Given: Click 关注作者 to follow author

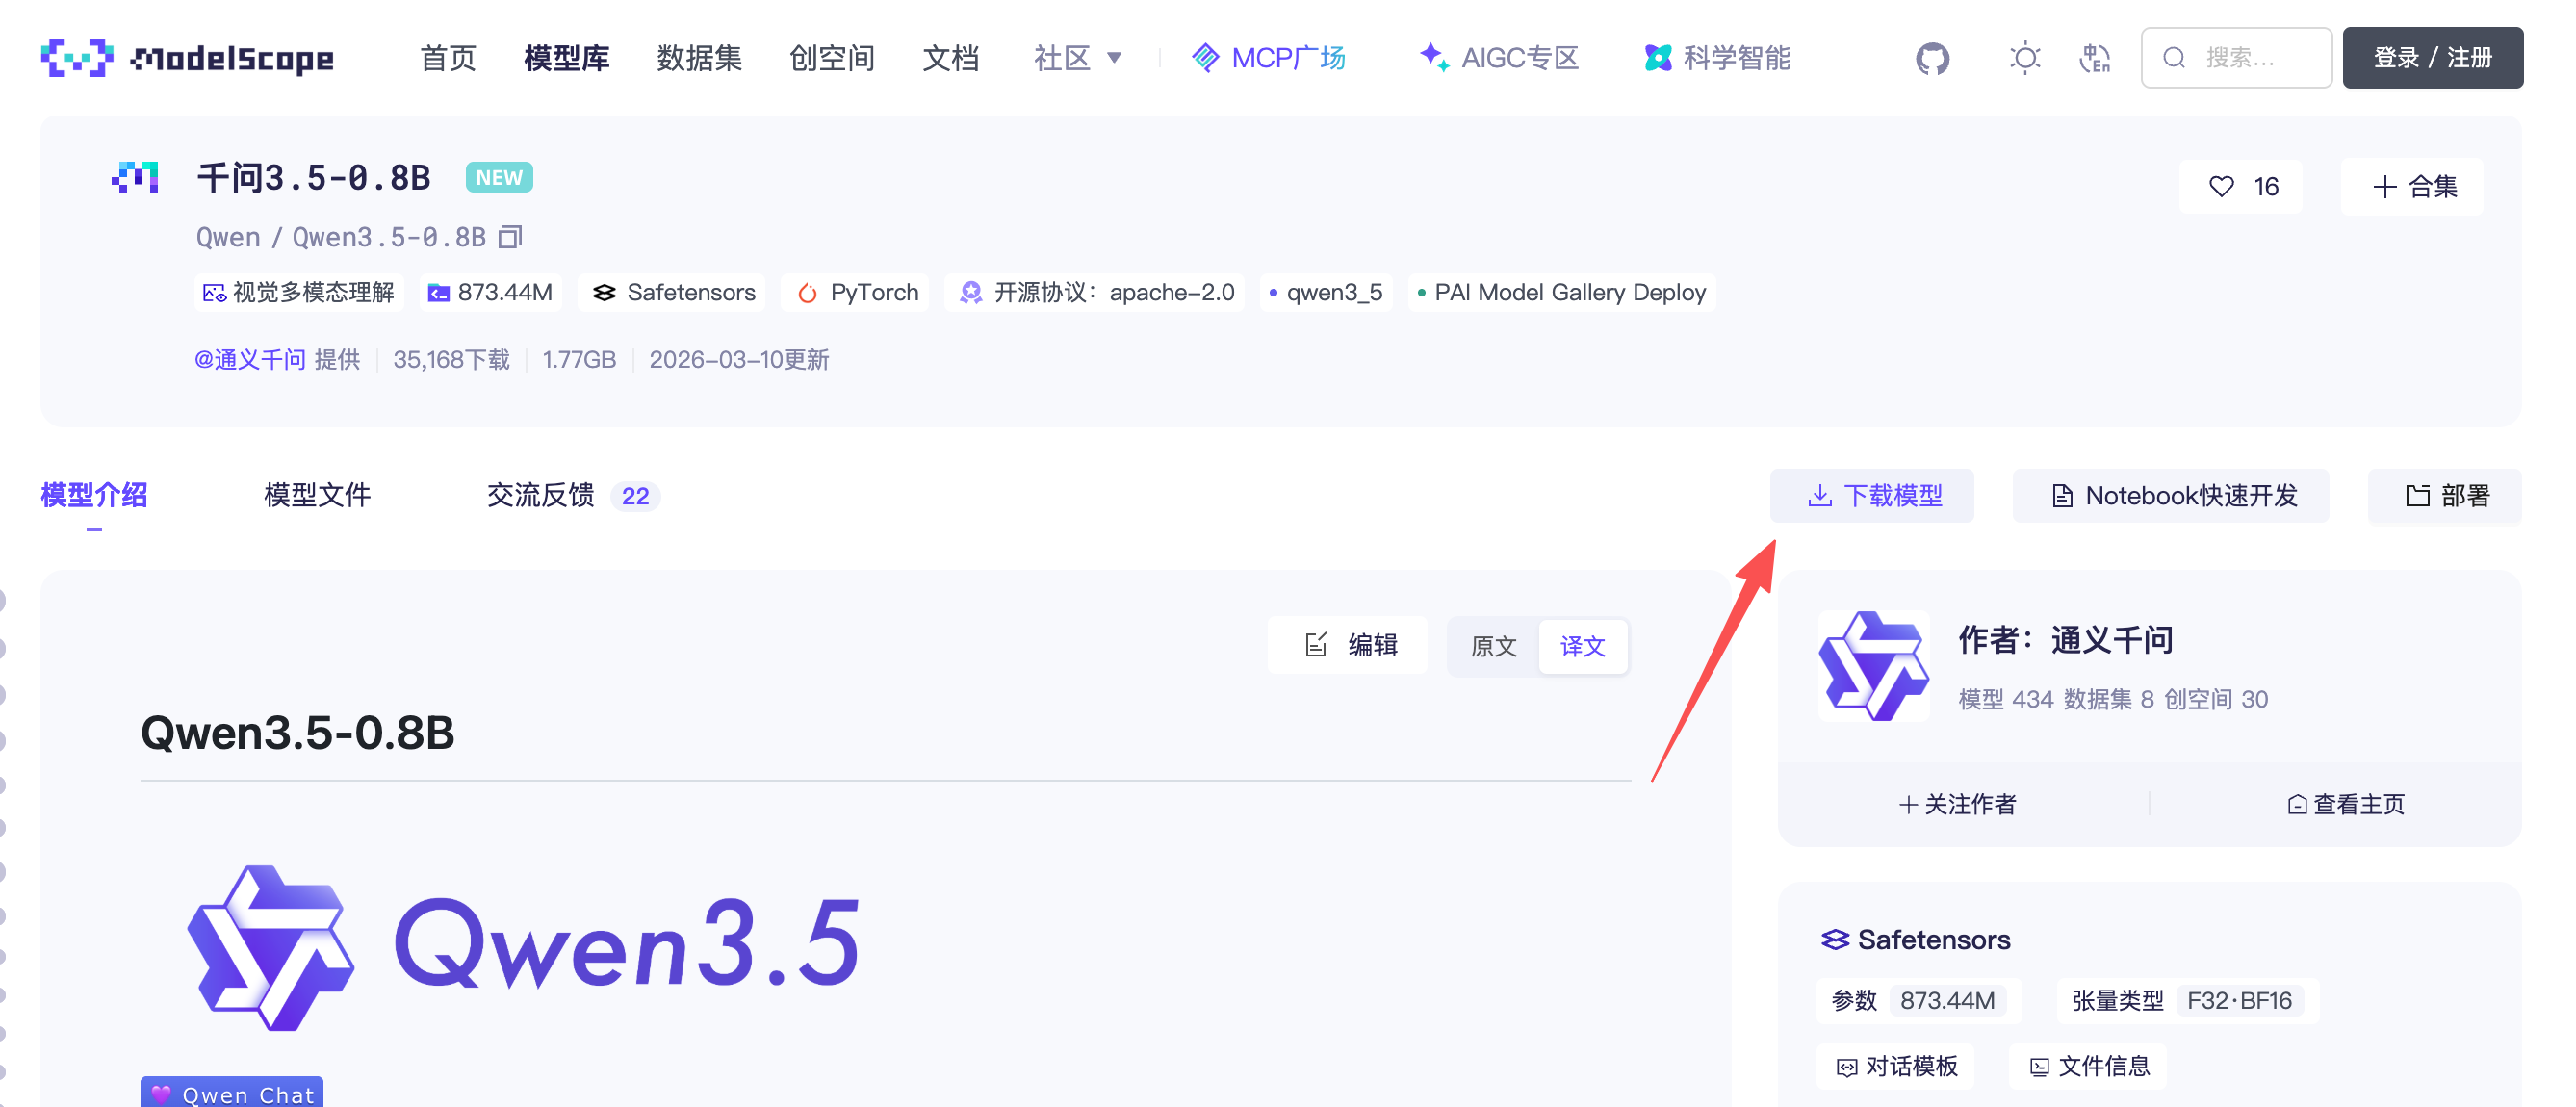Looking at the screenshot, I should click(1957, 804).
